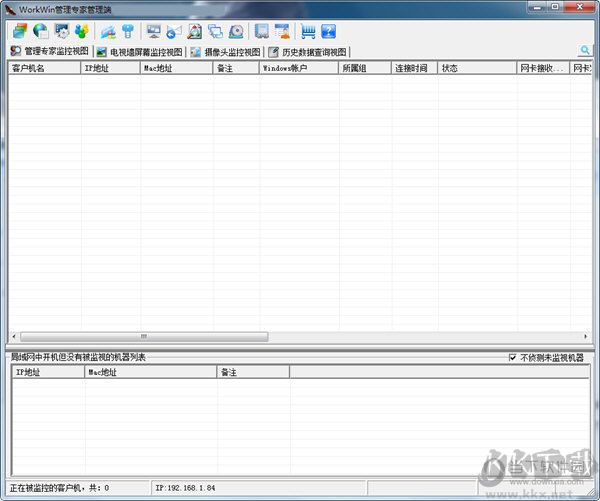This screenshot has width=600, height=501.
Task: Click status text 正在被监控的客户机, 共: 0
Action: (x=59, y=488)
